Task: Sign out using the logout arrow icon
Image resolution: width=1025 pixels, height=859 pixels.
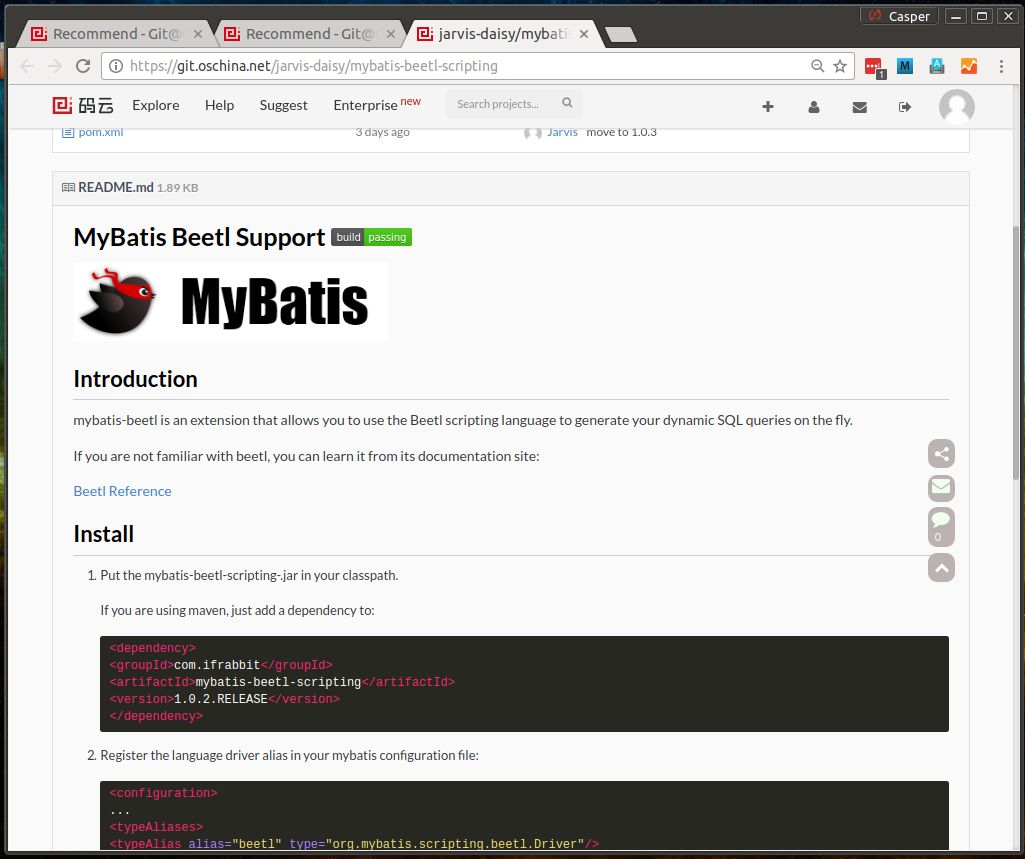Action: click(904, 105)
